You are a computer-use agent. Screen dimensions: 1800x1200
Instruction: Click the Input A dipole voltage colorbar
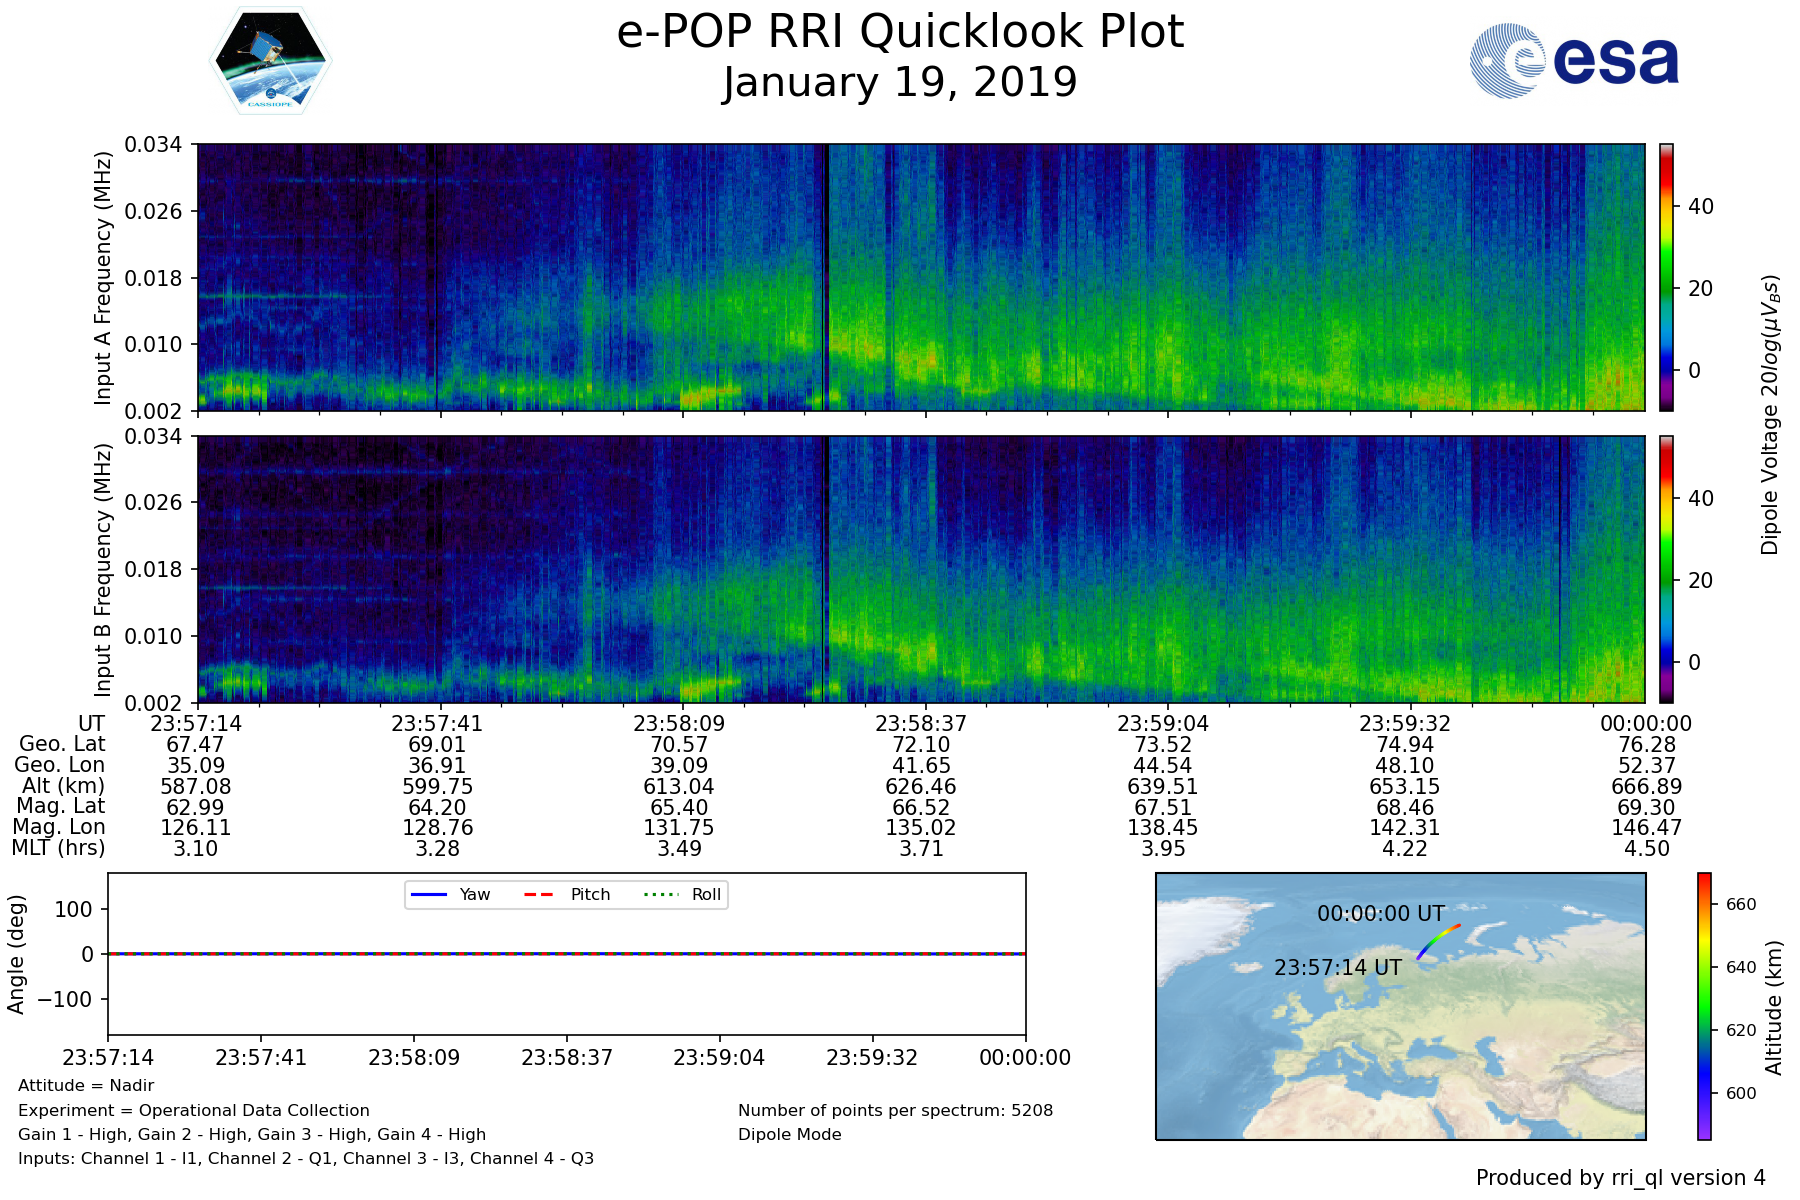pyautogui.click(x=1666, y=277)
